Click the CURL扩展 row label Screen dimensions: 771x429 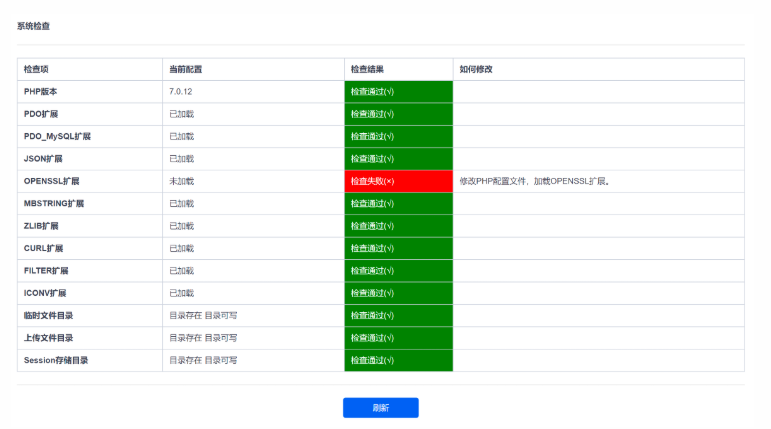coord(43,248)
